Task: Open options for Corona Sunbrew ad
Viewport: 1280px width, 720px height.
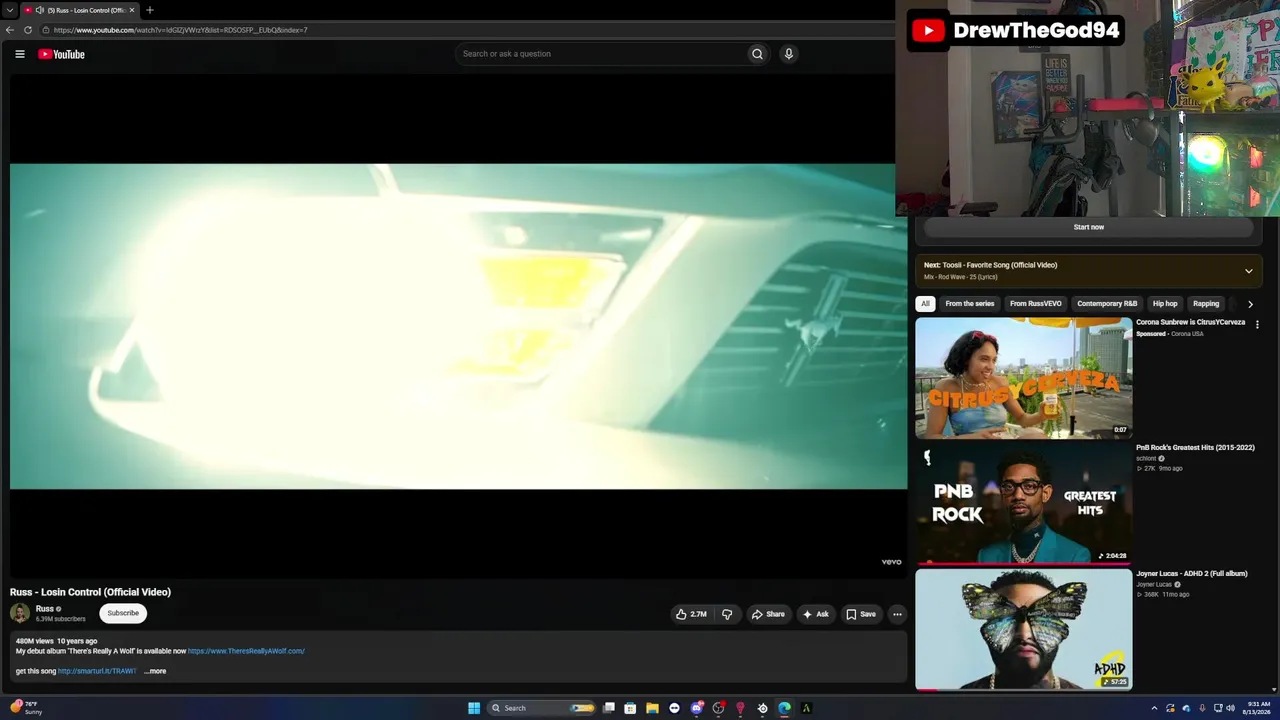Action: [x=1257, y=325]
